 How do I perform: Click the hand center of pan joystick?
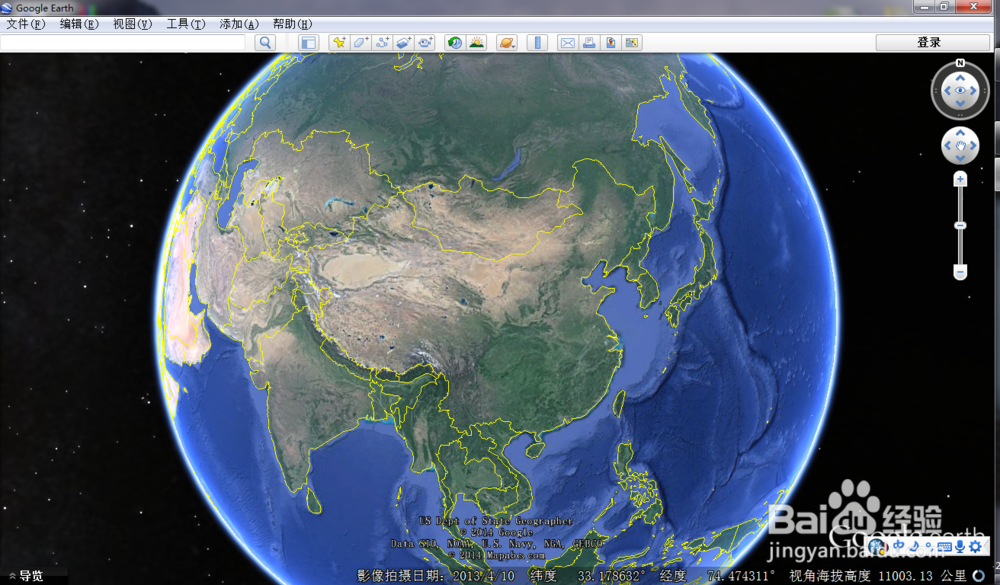[x=960, y=145]
